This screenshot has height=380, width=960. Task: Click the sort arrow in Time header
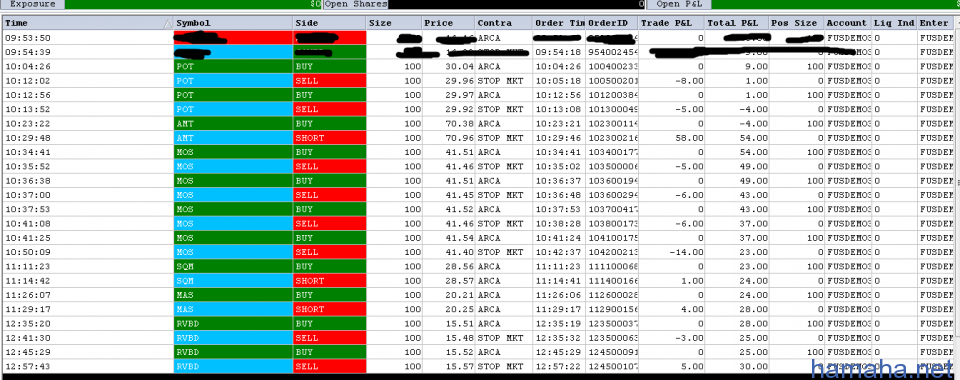pos(168,24)
